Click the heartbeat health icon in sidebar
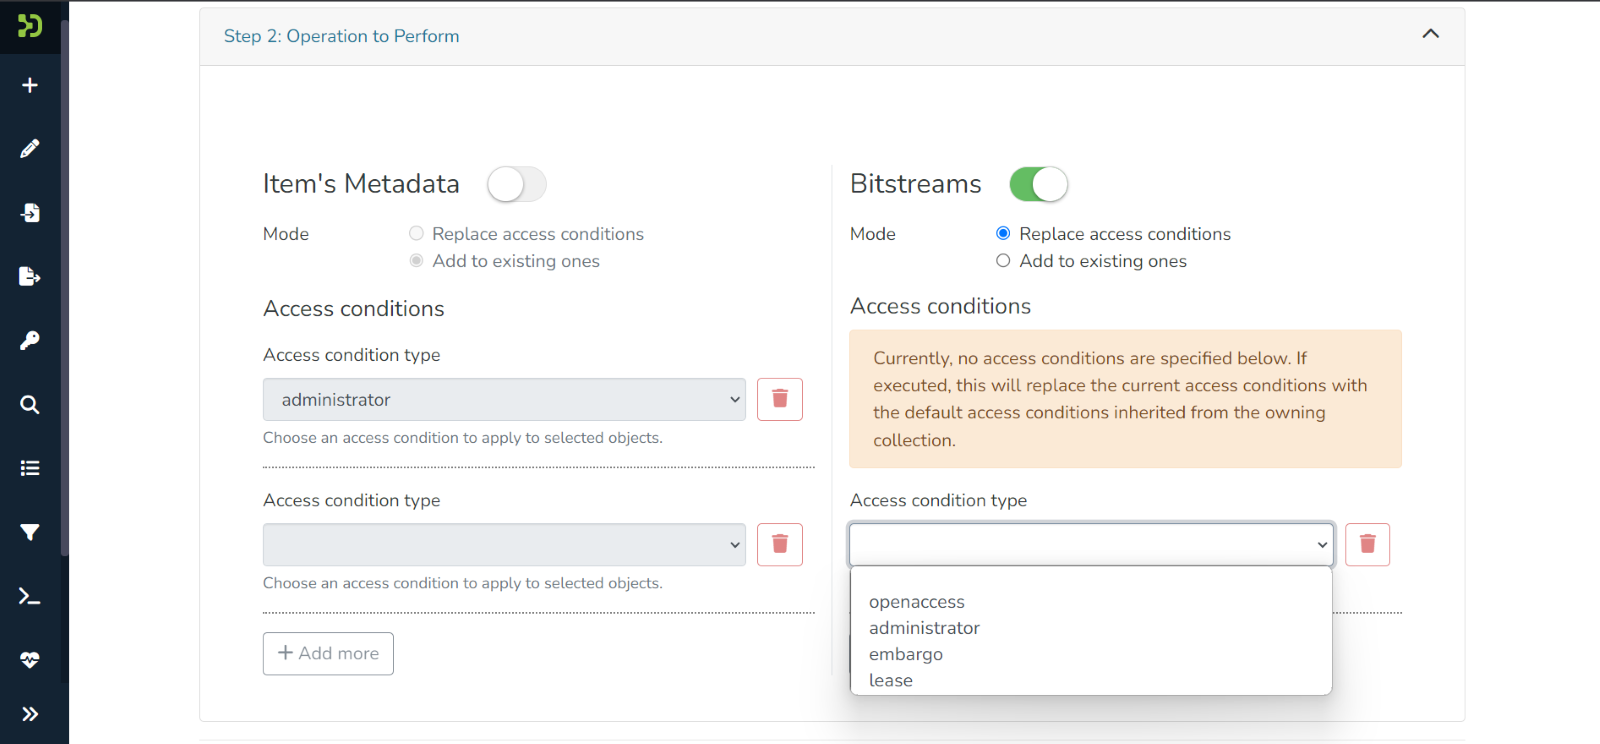Screen dimensions: 1600x744 point(30,660)
